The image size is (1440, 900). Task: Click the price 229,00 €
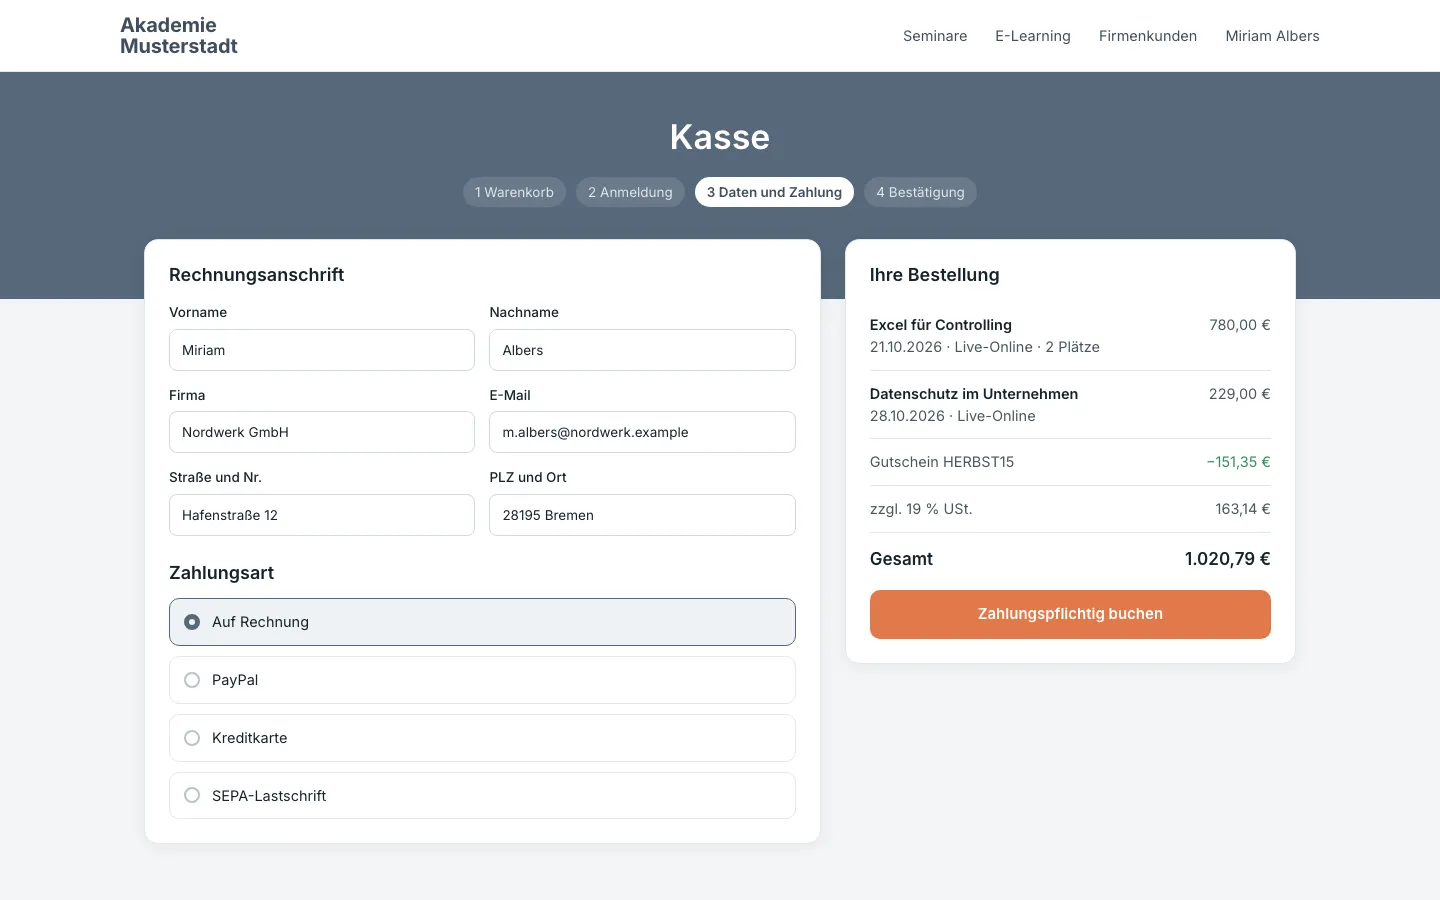click(x=1240, y=394)
